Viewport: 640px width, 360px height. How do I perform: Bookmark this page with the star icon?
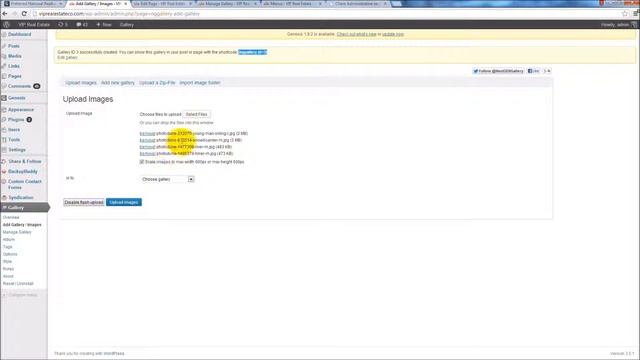pos(624,13)
